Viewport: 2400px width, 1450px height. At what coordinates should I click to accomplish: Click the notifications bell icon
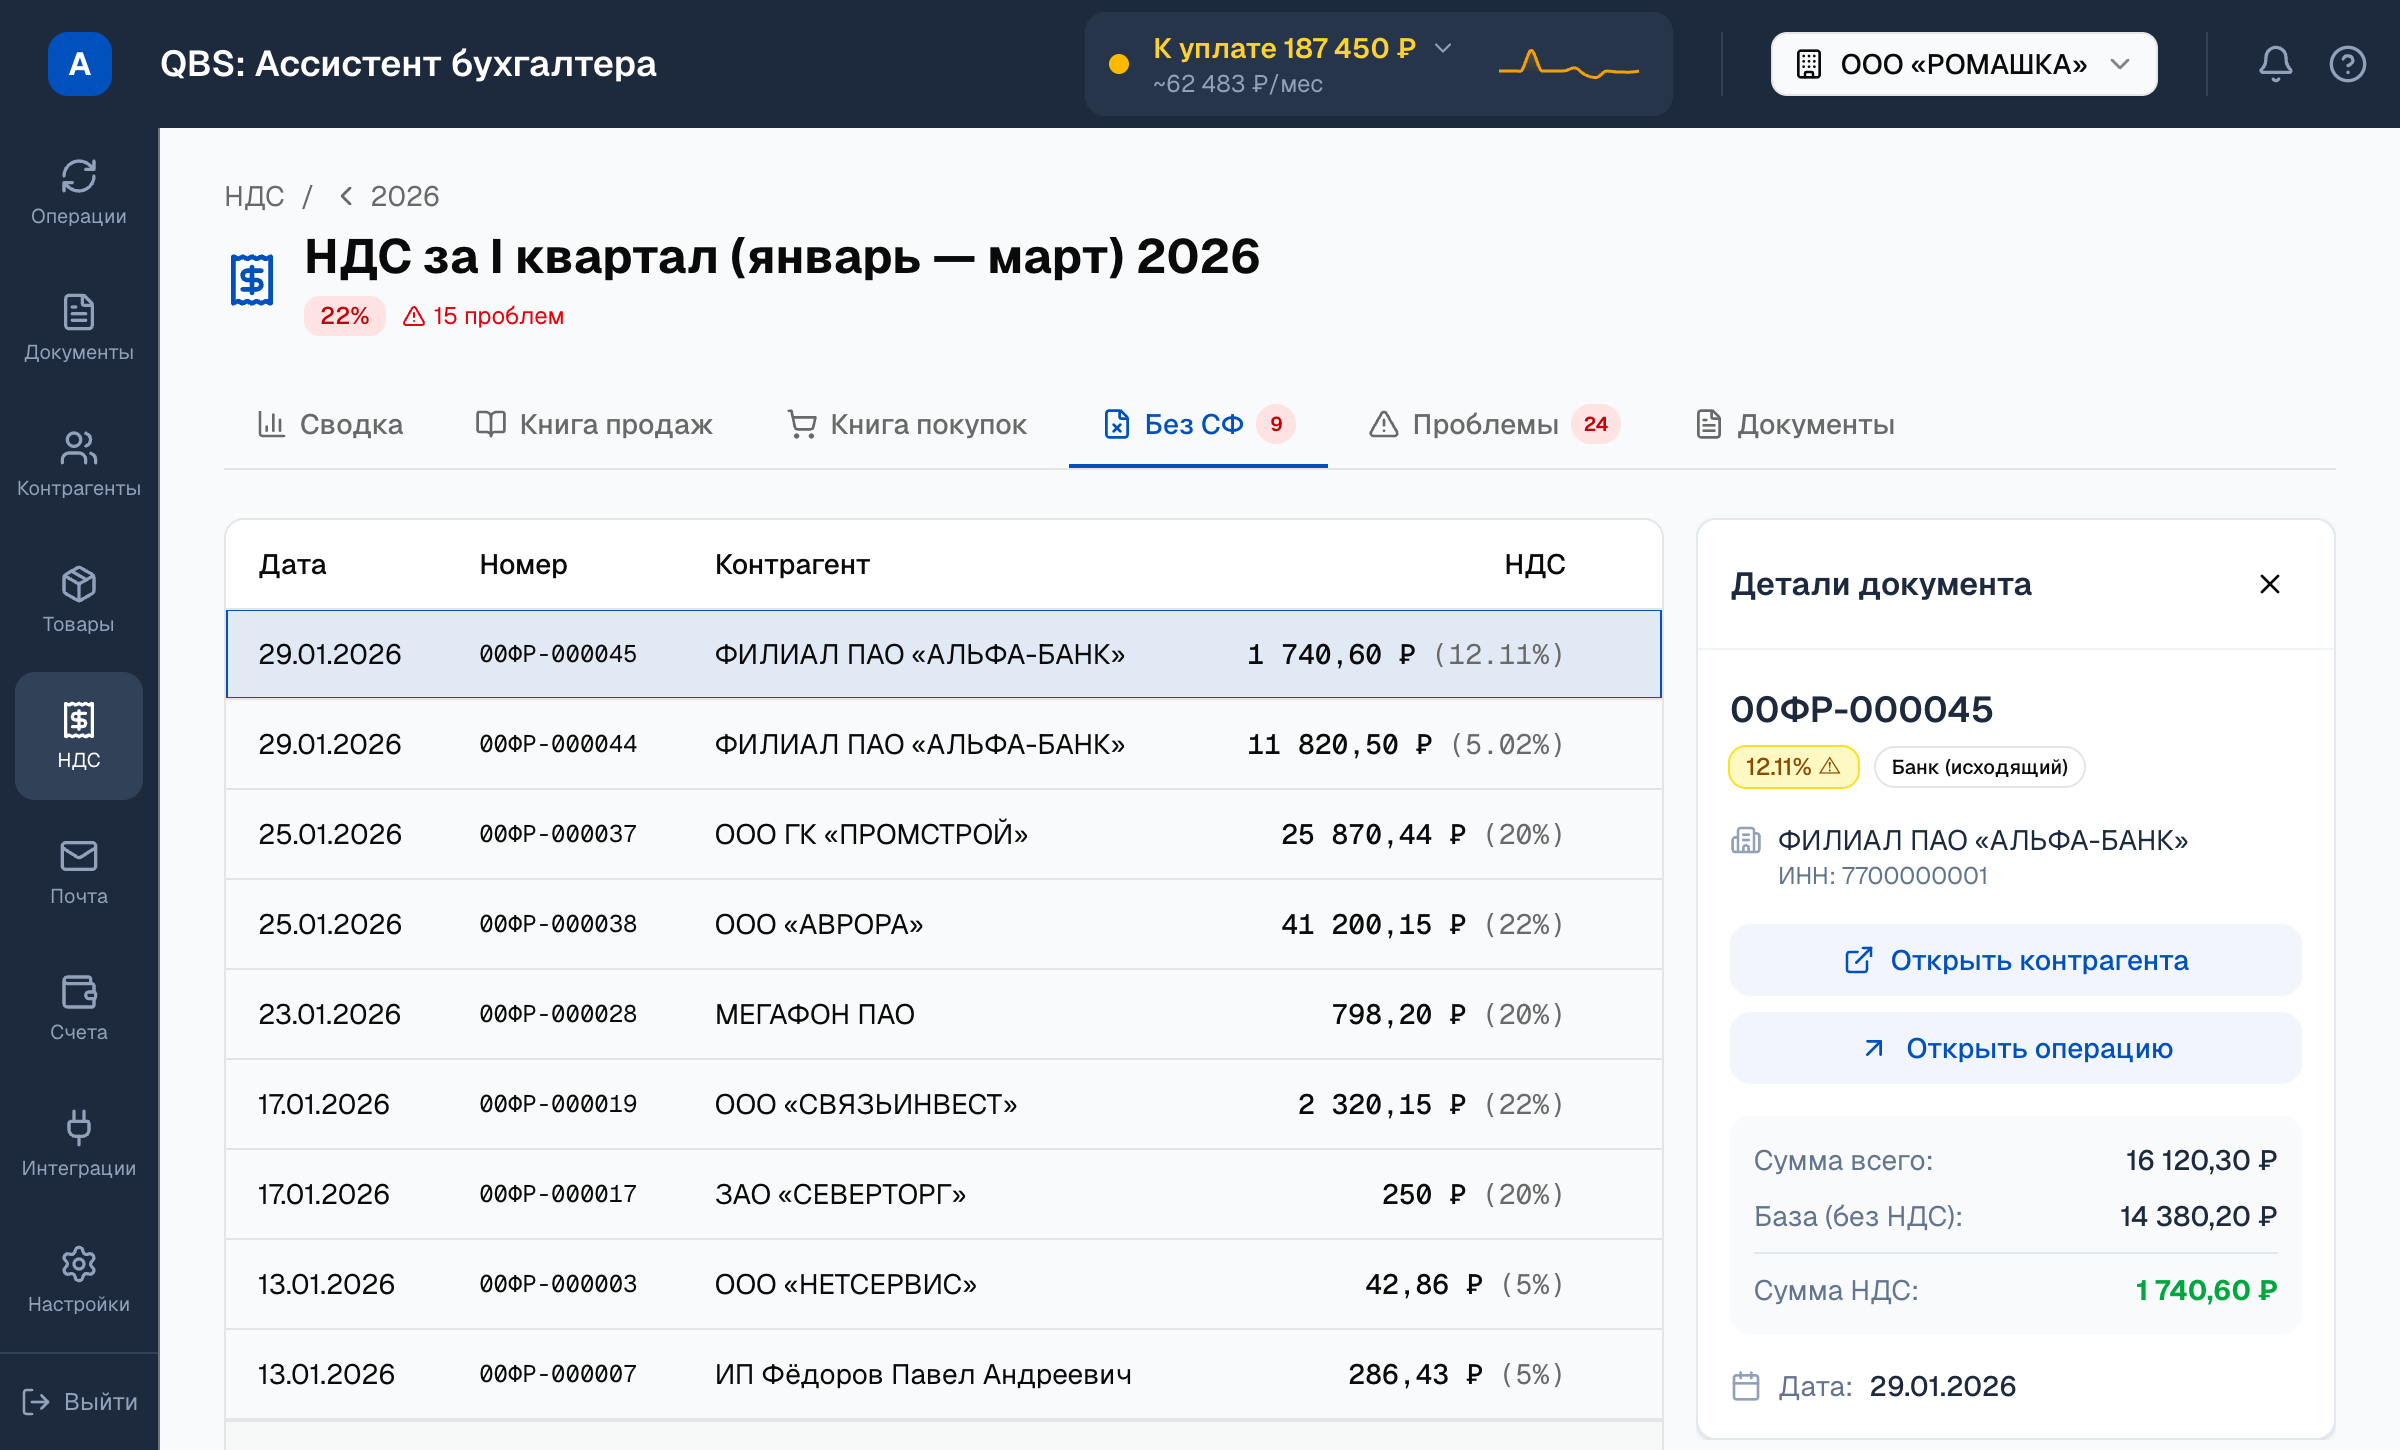[x=2275, y=64]
